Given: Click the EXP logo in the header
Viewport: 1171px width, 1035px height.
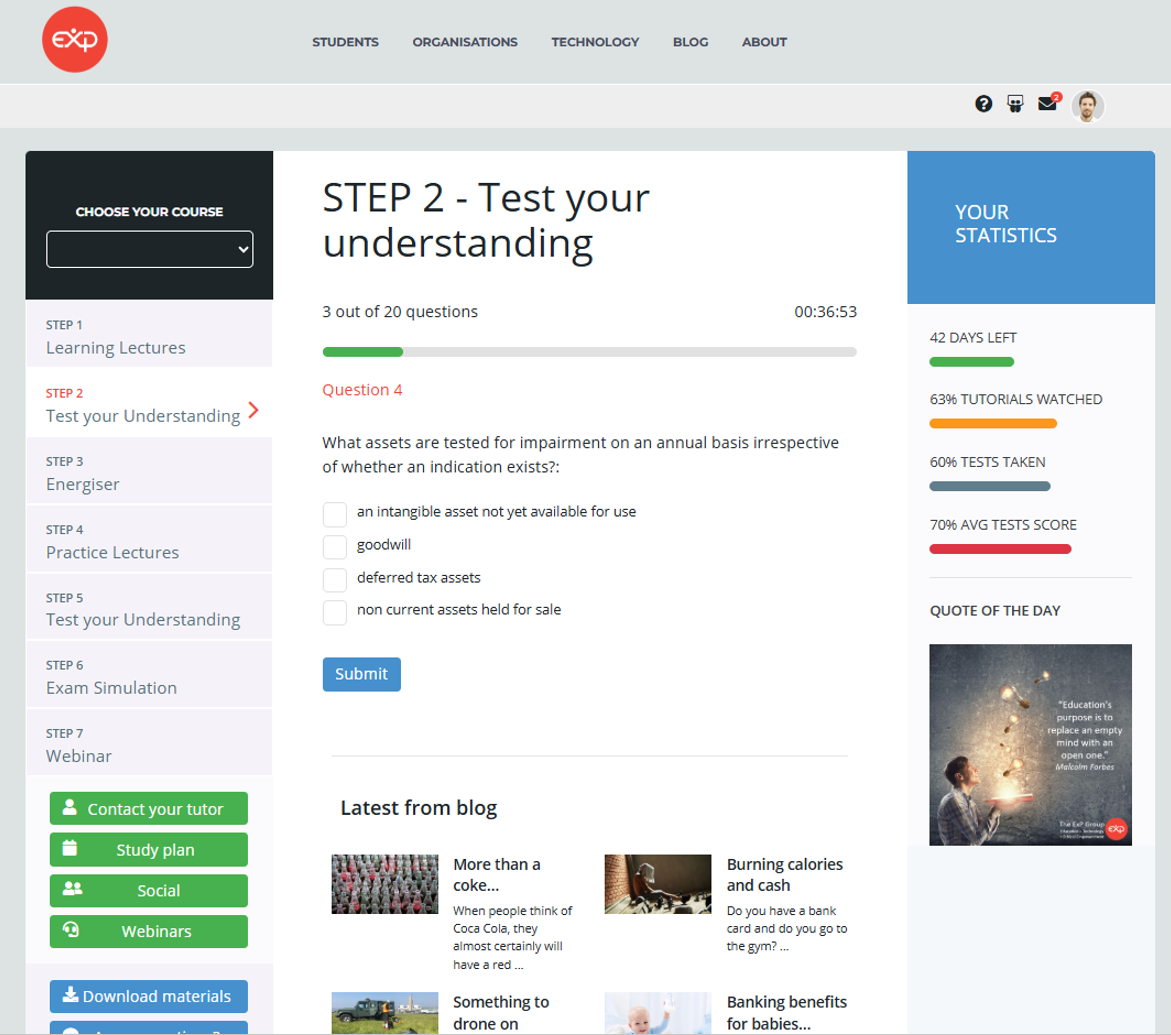Looking at the screenshot, I should (75, 41).
